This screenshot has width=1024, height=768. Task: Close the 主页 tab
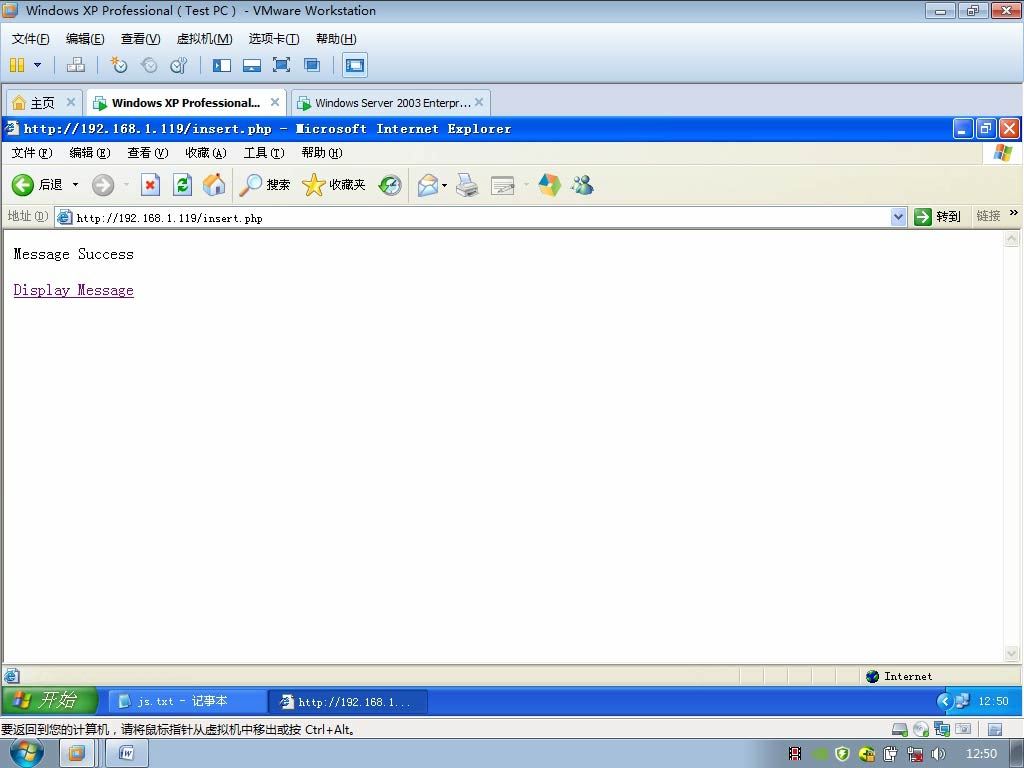71,102
